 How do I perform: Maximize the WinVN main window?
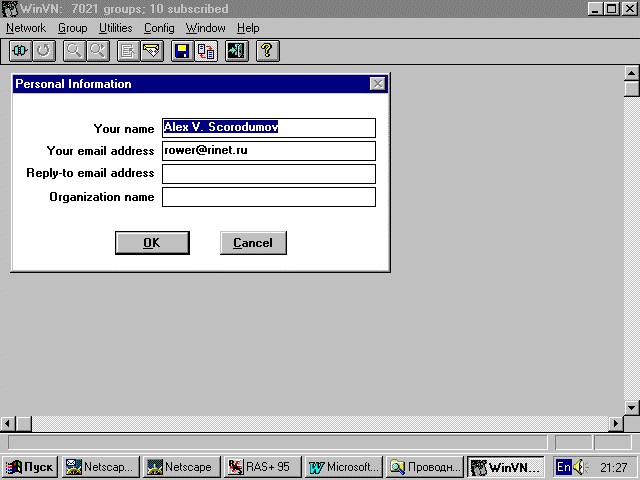pos(611,9)
